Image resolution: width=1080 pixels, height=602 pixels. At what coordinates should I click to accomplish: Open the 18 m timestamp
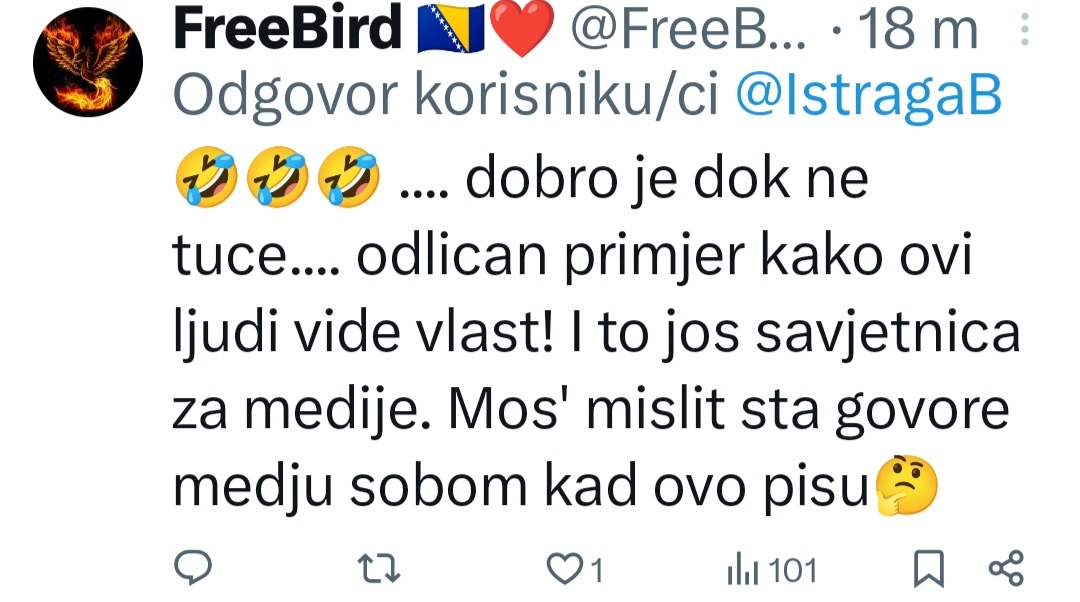point(918,29)
